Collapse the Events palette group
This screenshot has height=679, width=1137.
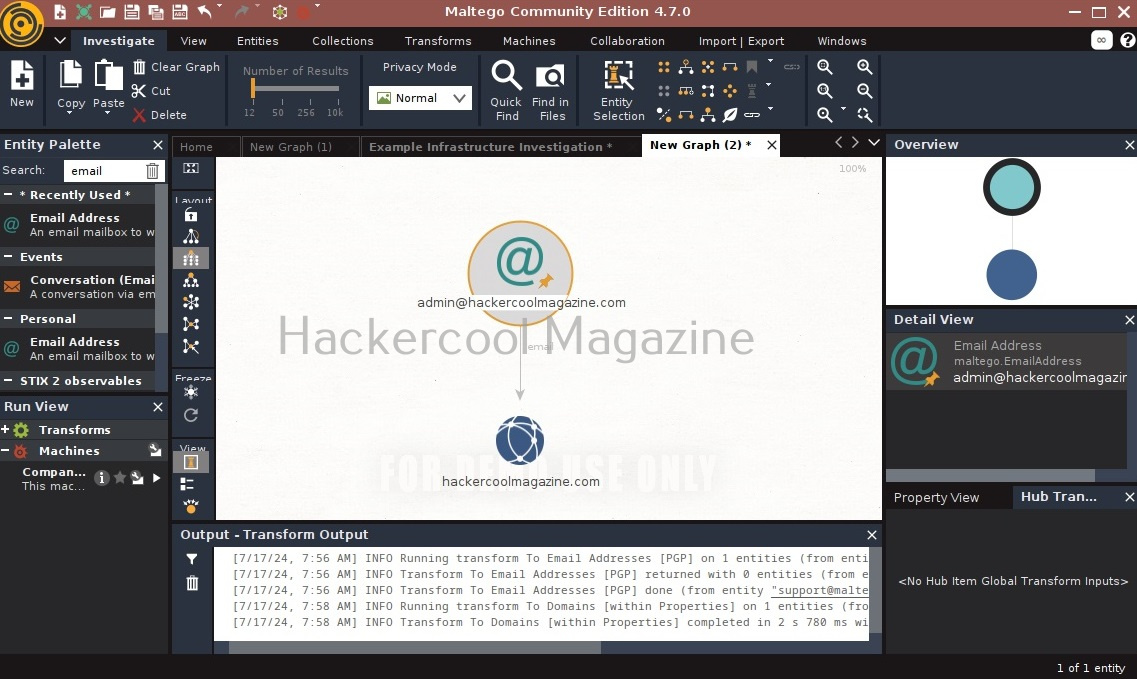8,257
